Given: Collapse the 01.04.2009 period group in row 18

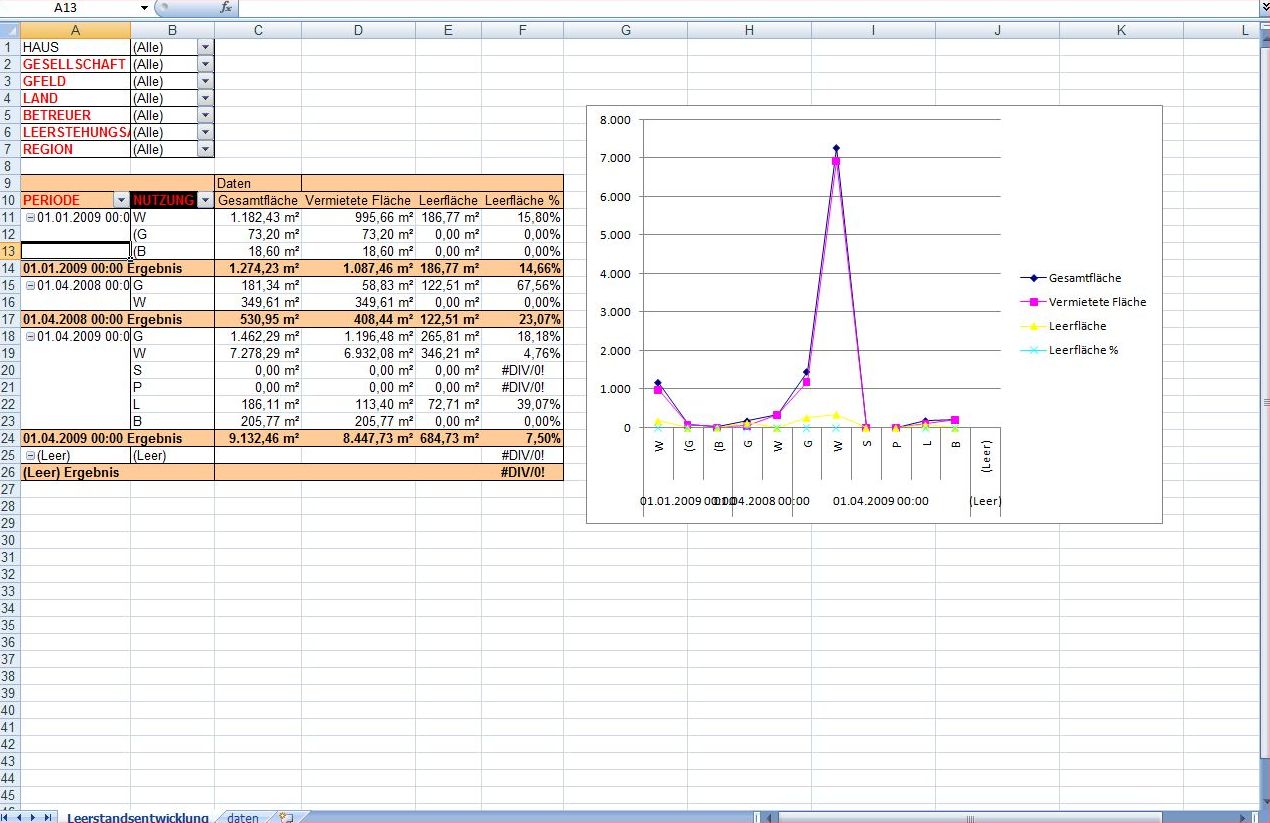Looking at the screenshot, I should coord(30,336).
